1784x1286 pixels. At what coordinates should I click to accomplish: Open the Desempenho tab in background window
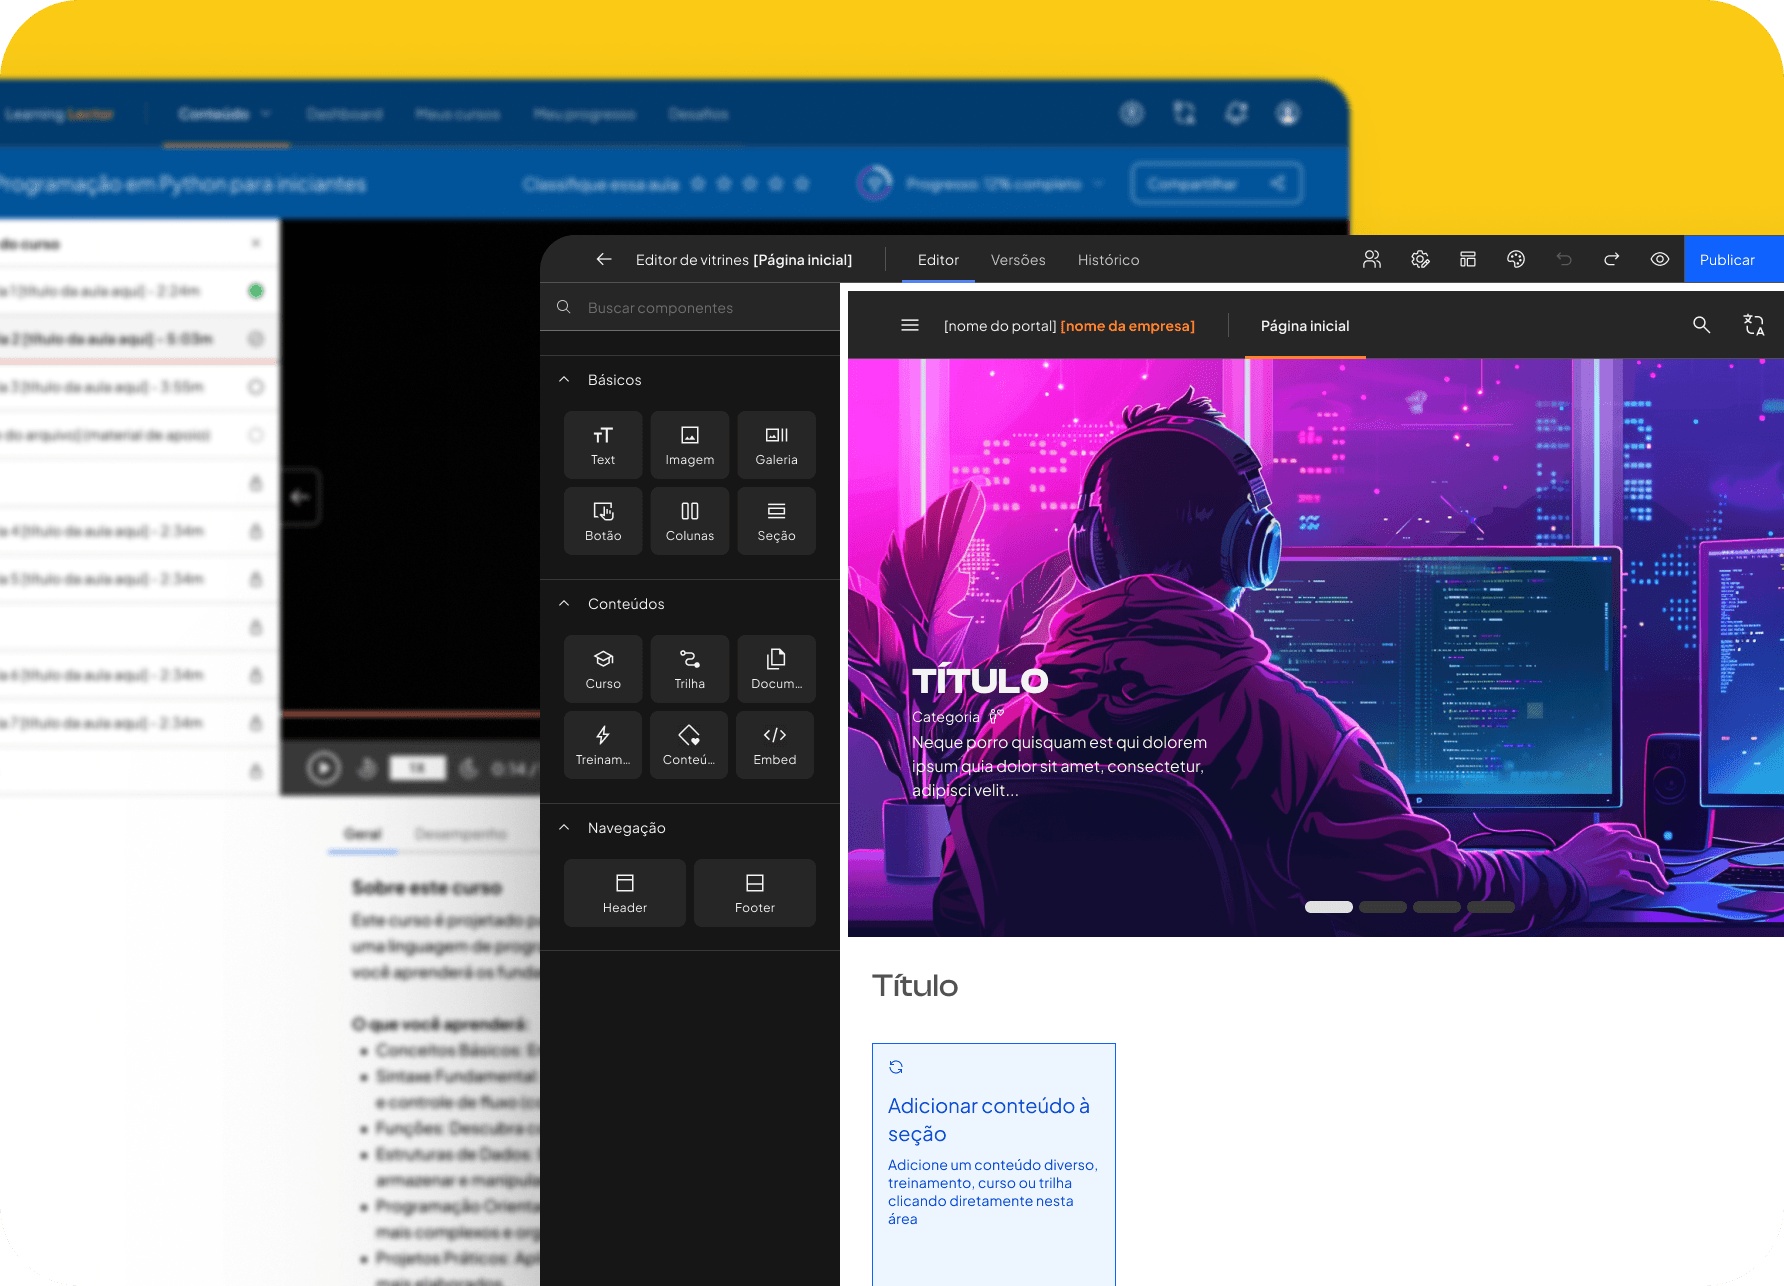461,834
